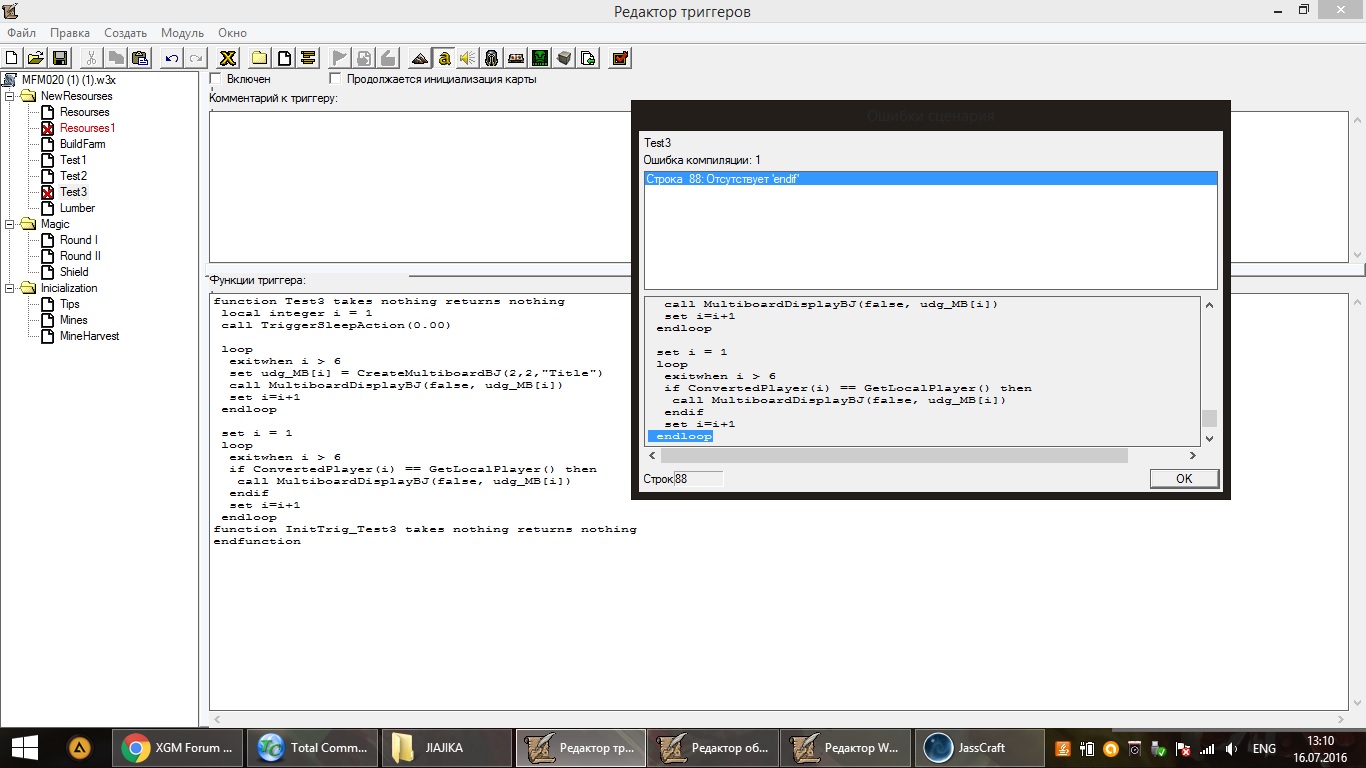Enable the 'Включен' checkbox
Screen dimensions: 1366x768
216,79
